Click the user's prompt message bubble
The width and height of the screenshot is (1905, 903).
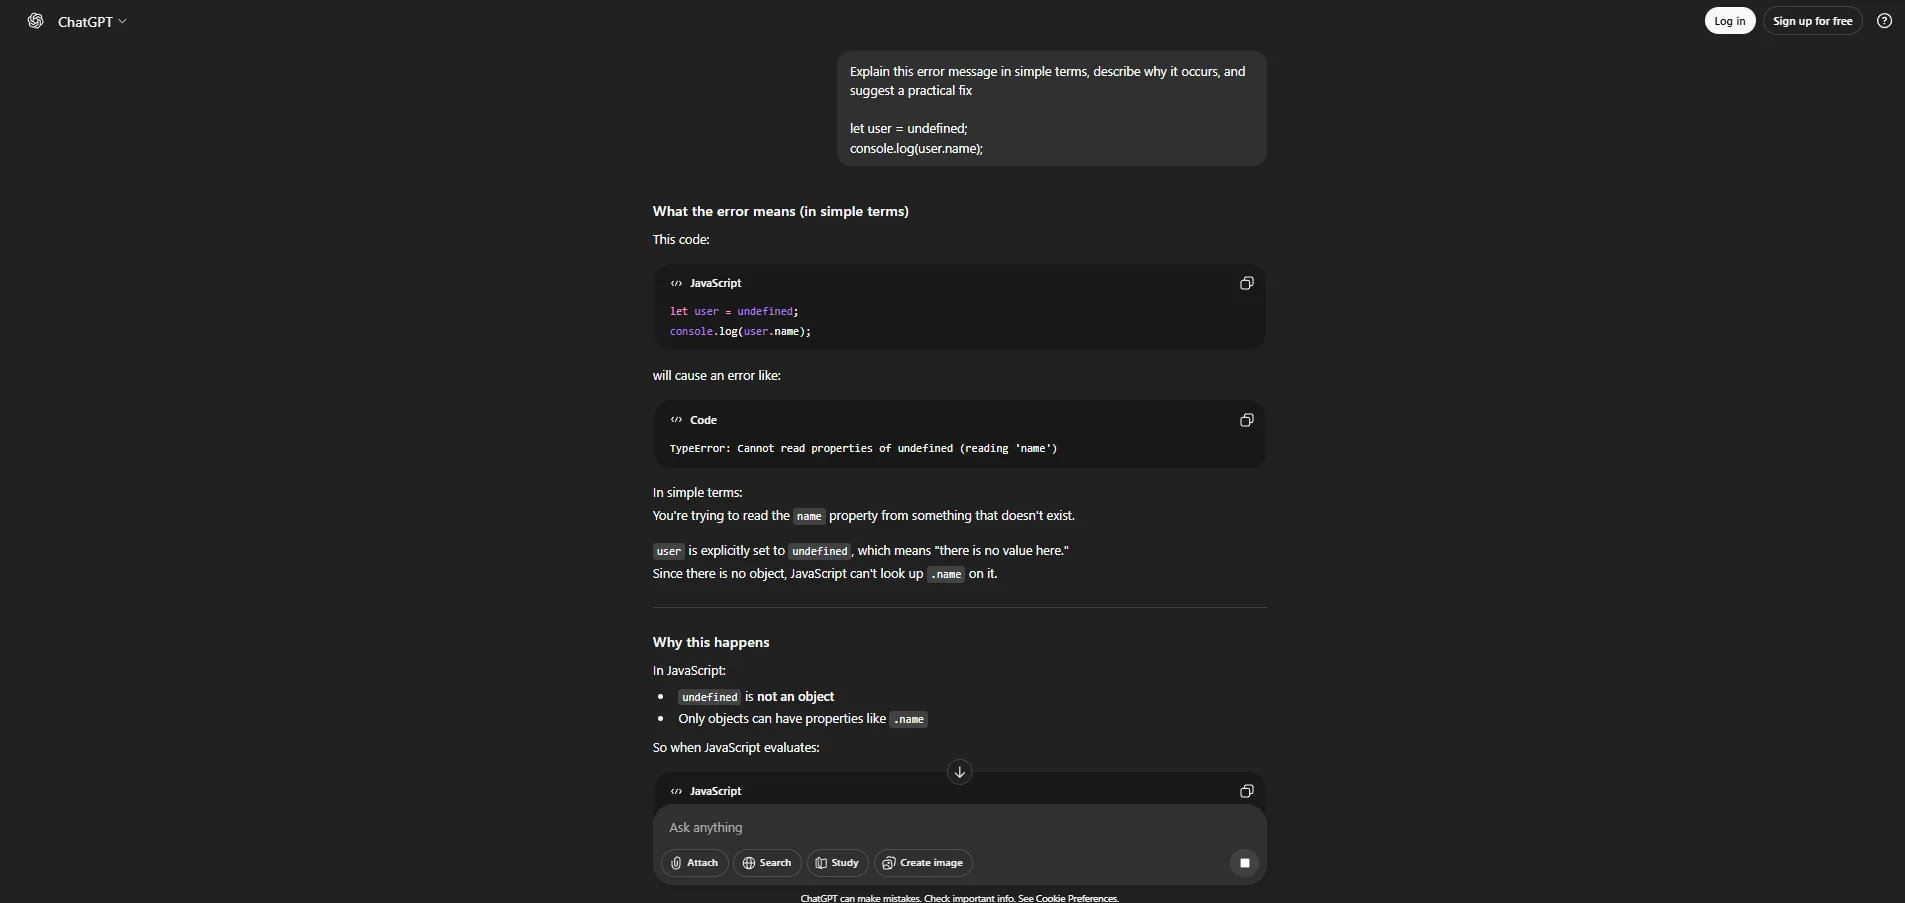1051,109
